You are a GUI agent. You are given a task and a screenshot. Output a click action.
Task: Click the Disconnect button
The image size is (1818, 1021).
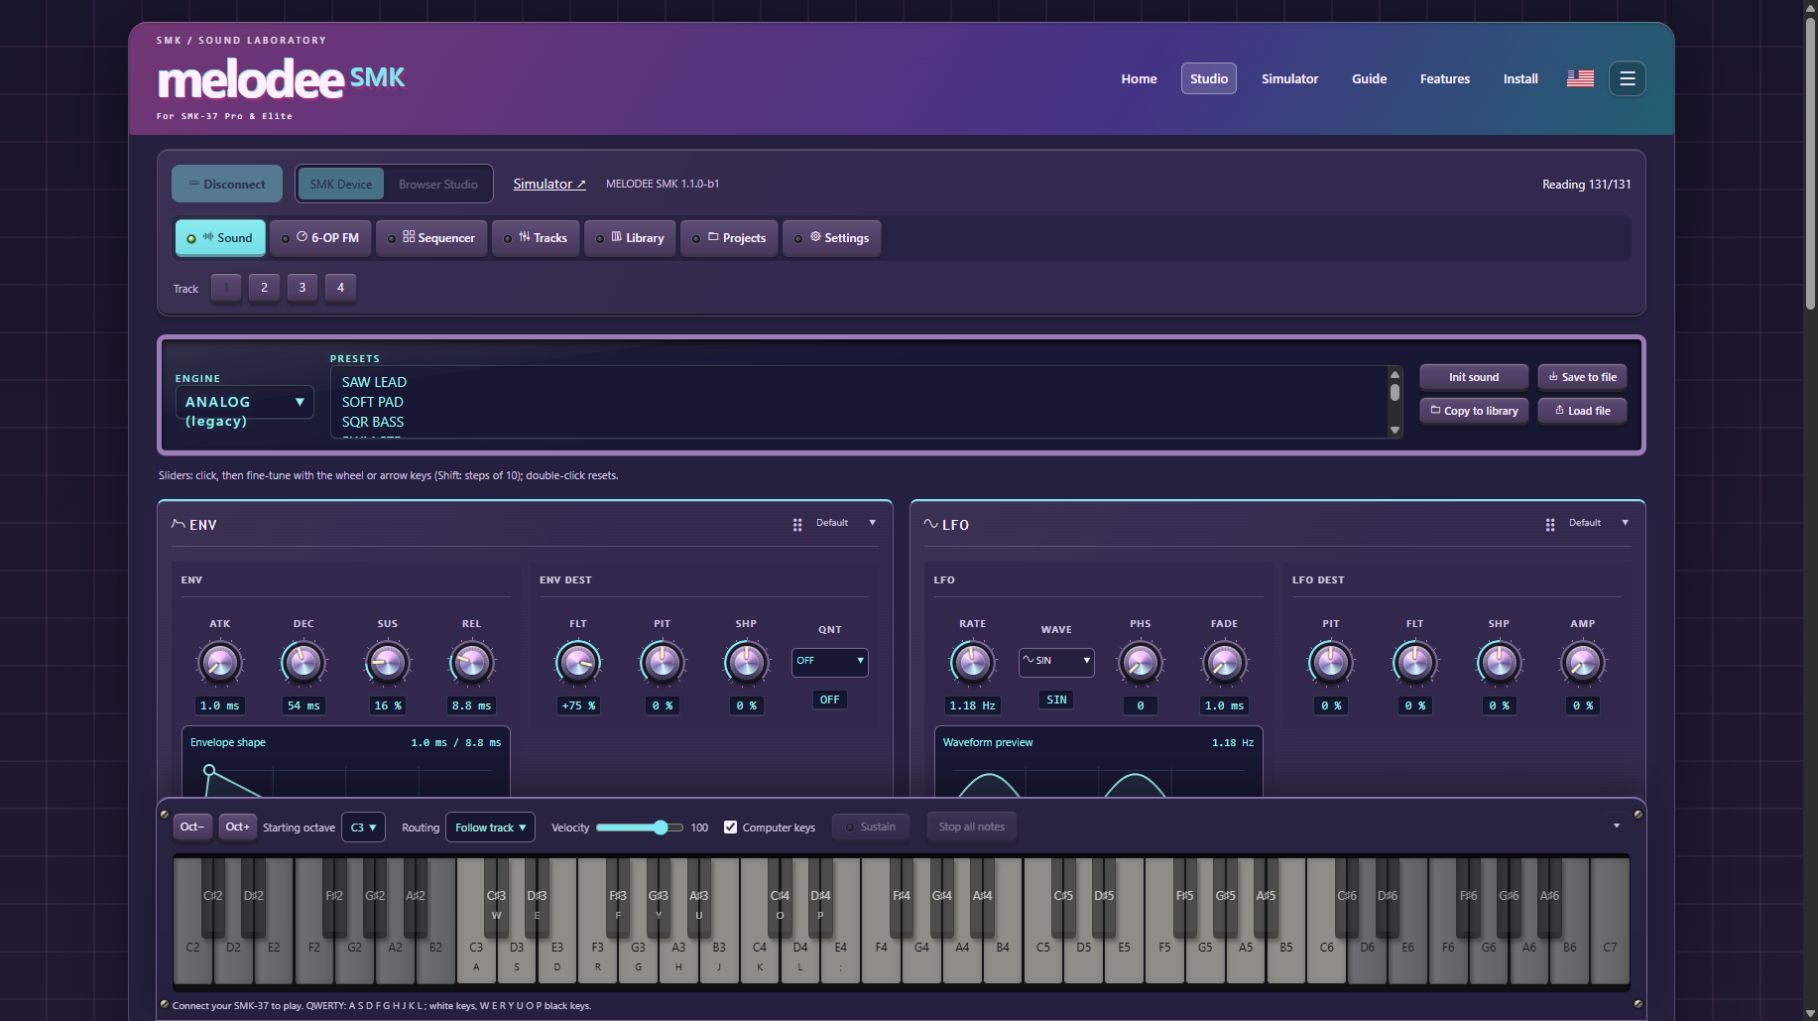coord(227,184)
